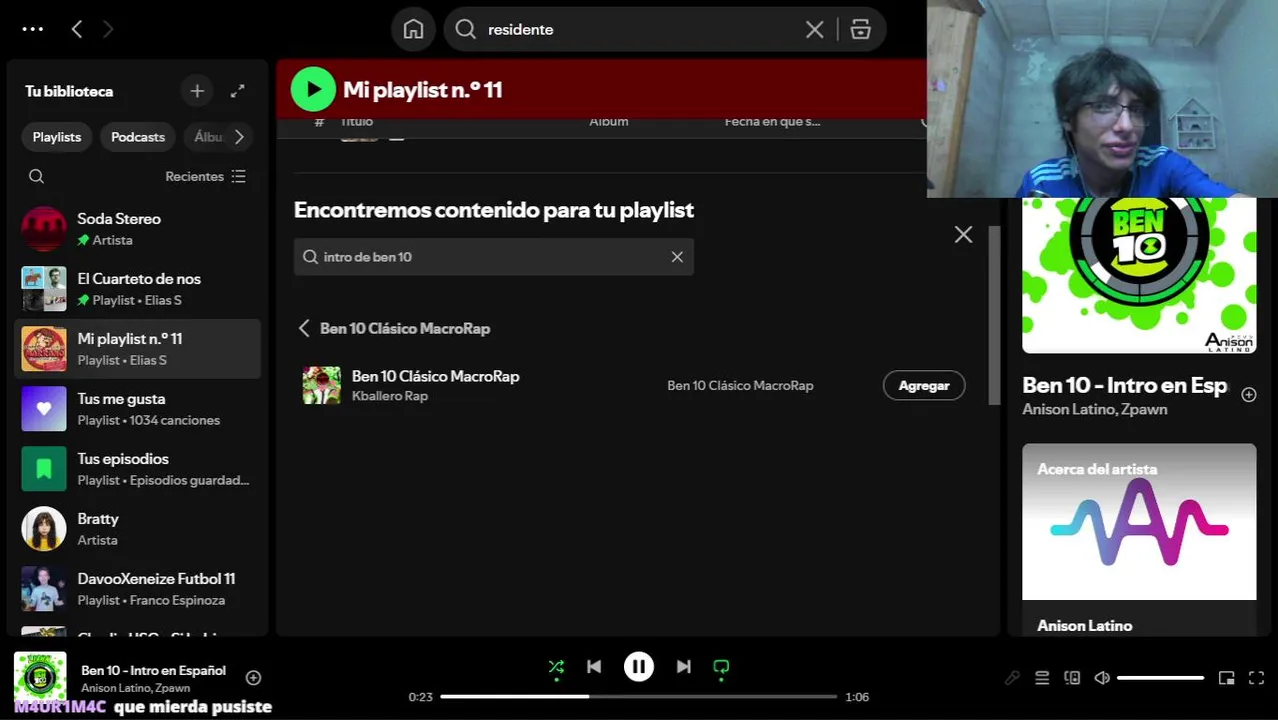
Task: Skip to the next track
Action: click(683, 667)
